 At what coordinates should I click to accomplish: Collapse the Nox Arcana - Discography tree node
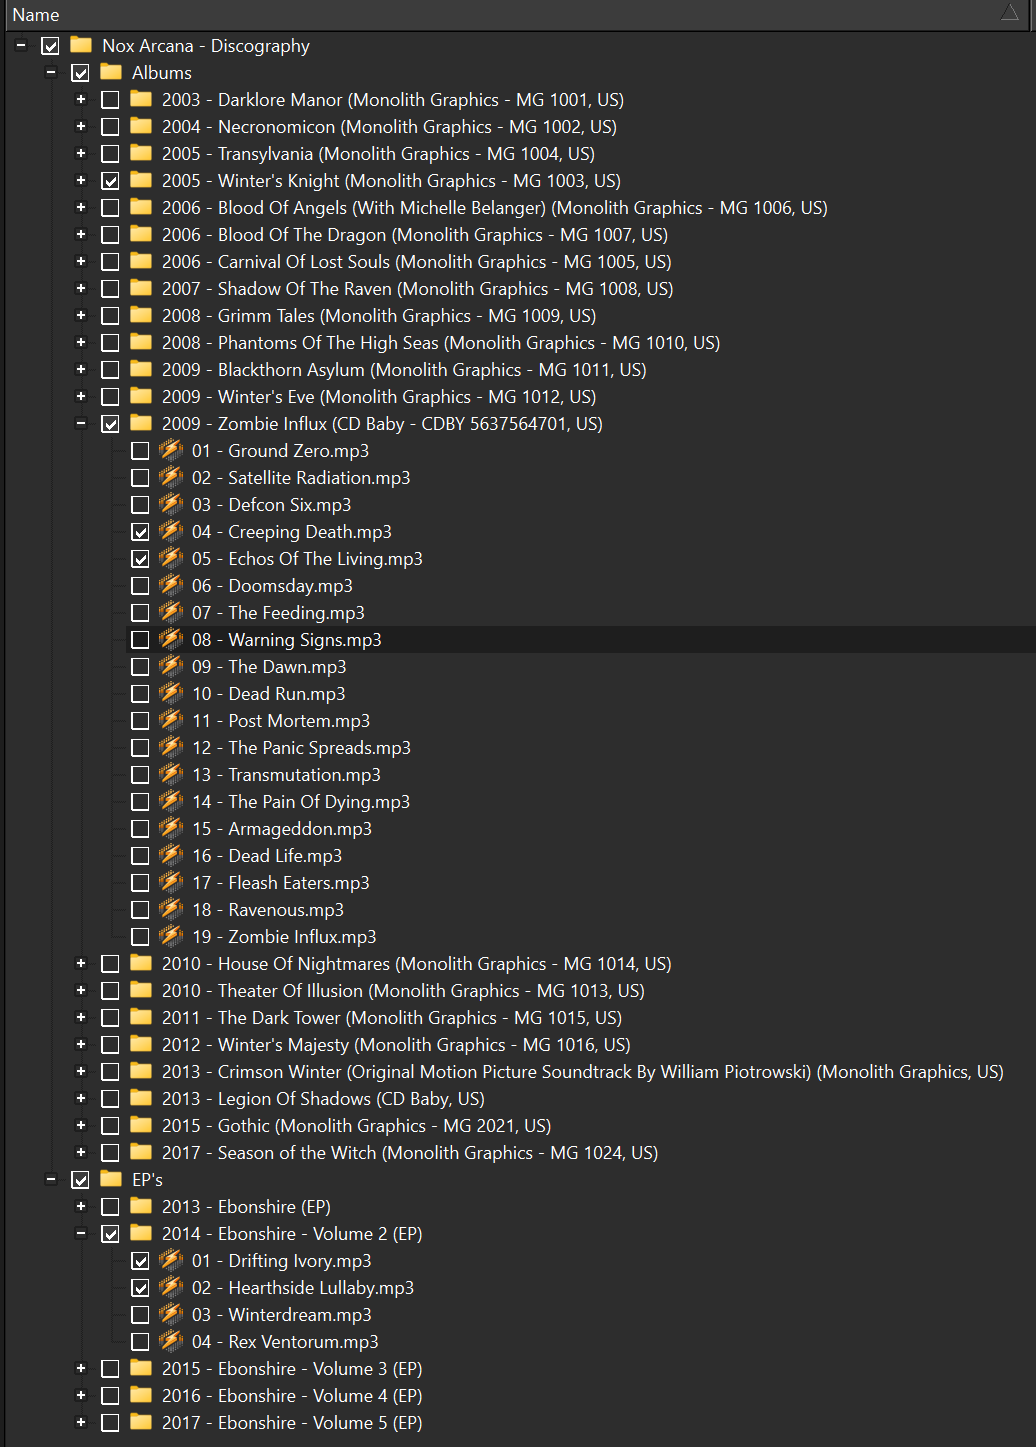click(x=21, y=45)
